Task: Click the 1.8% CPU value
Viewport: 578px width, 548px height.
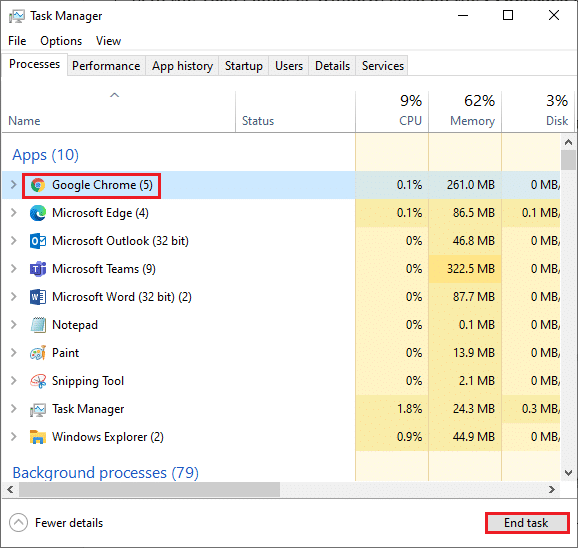Action: pos(410,409)
